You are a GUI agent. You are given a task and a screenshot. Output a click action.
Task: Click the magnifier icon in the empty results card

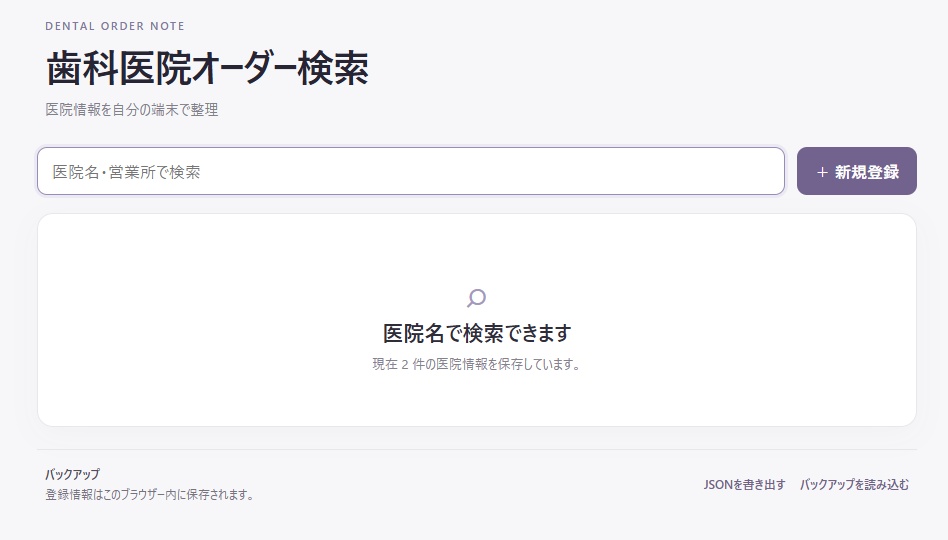coord(476,298)
